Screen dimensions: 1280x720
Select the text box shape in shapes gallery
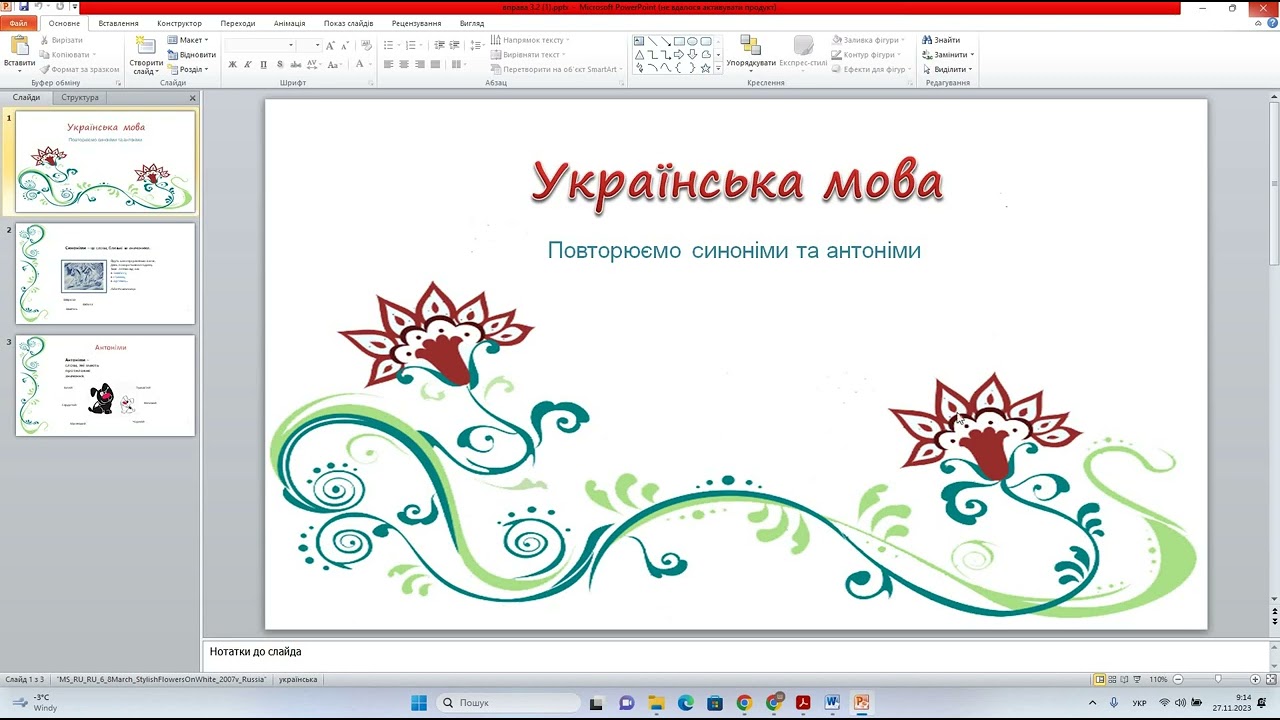[x=639, y=42]
